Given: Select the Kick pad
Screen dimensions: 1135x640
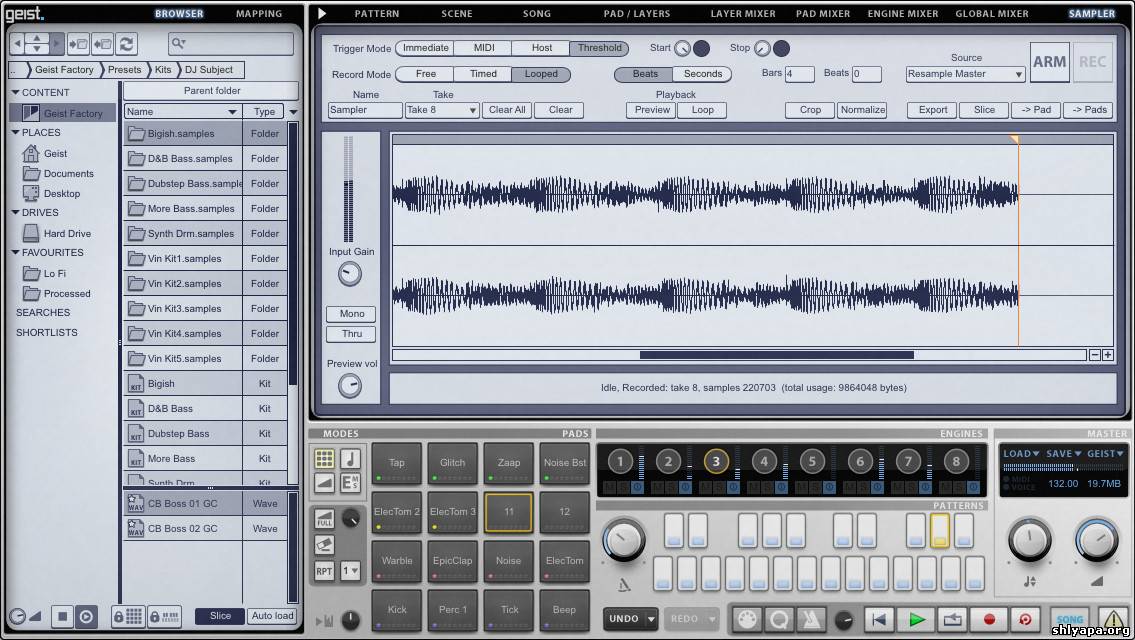Looking at the screenshot, I should point(397,609).
